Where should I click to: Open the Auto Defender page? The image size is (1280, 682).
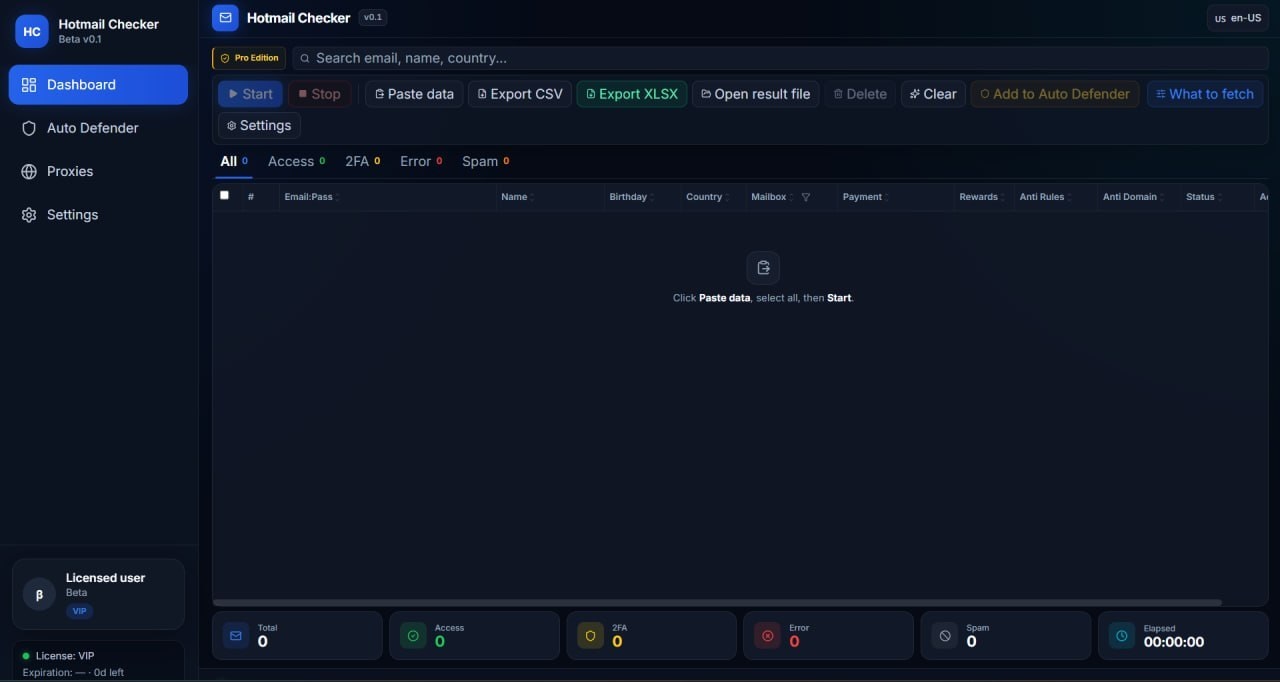pos(98,128)
